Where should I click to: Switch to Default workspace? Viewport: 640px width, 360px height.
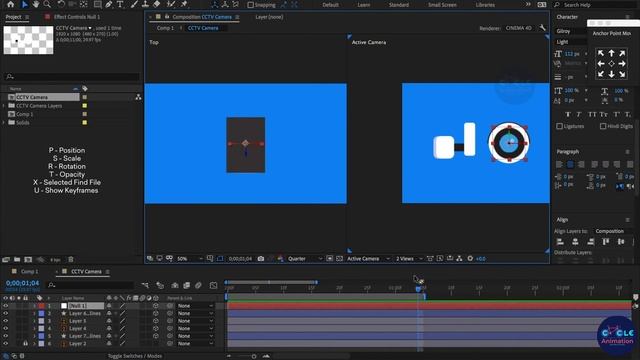(x=330, y=5)
